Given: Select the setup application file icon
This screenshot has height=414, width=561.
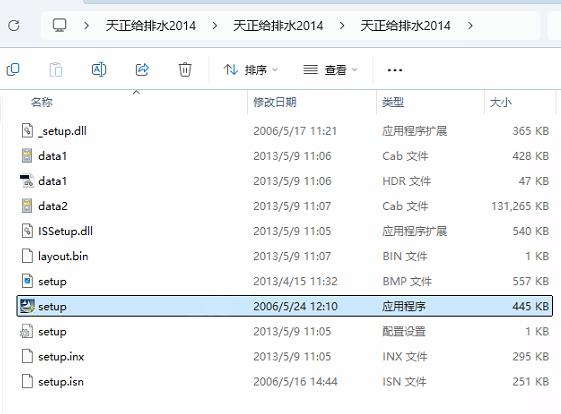Looking at the screenshot, I should point(27,306).
